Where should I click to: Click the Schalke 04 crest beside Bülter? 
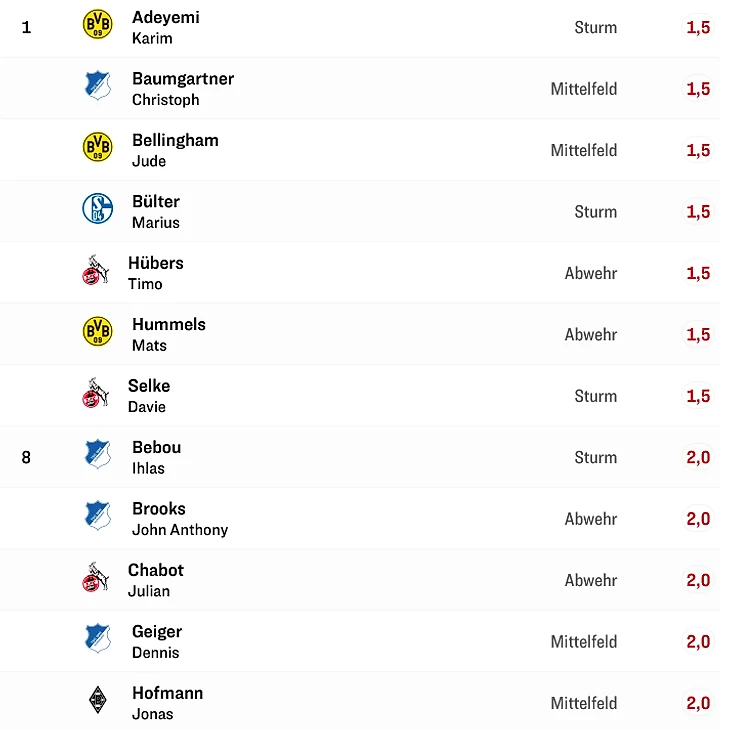pos(97,209)
